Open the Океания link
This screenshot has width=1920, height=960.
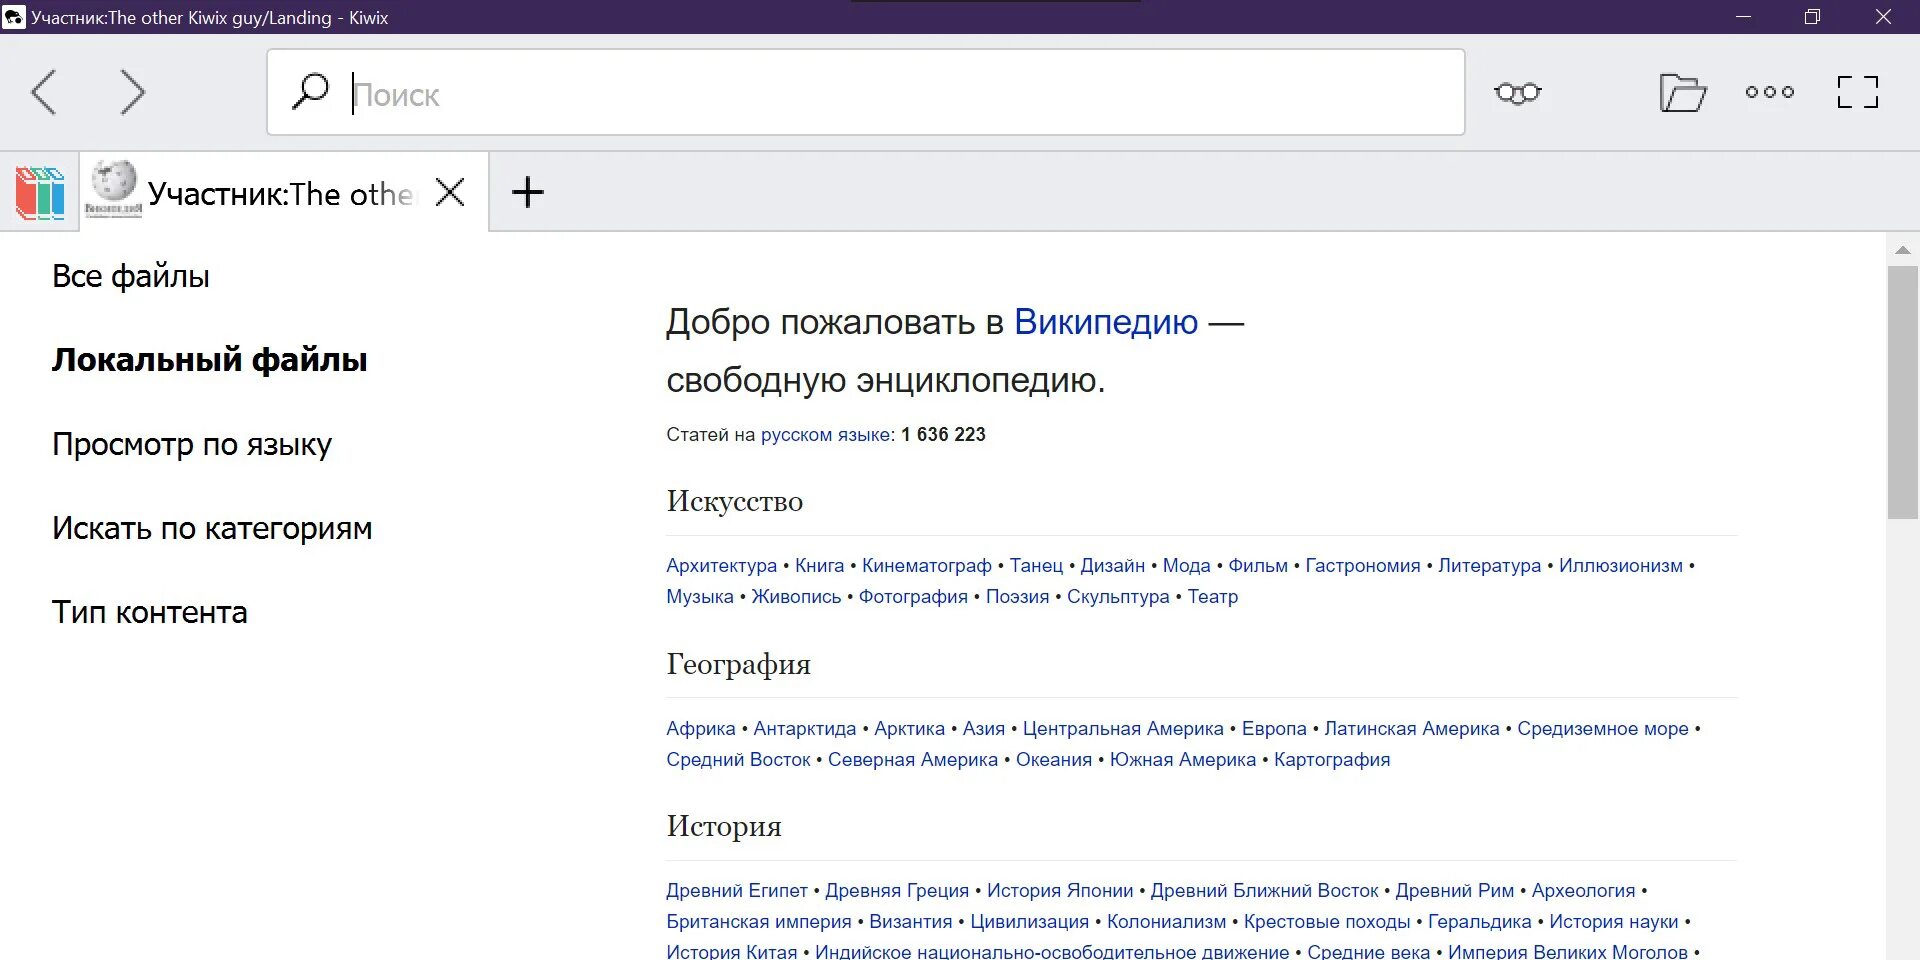pyautogui.click(x=1054, y=760)
